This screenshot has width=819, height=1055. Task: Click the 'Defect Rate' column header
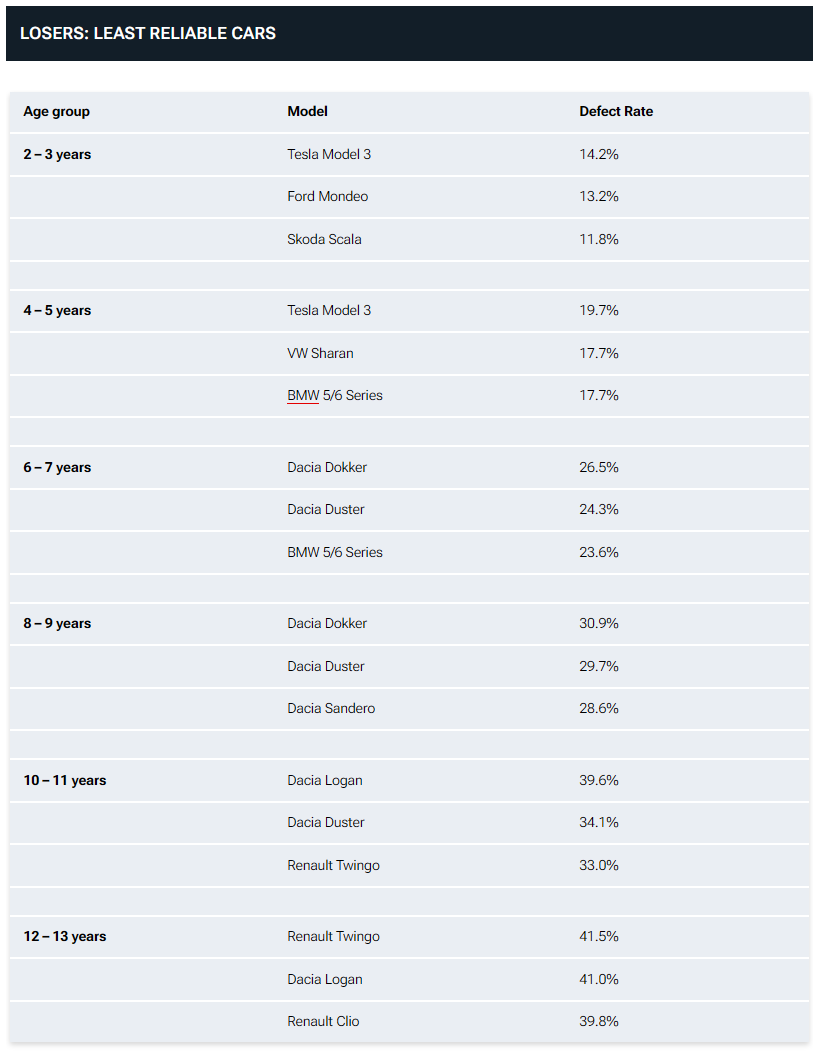tap(616, 111)
